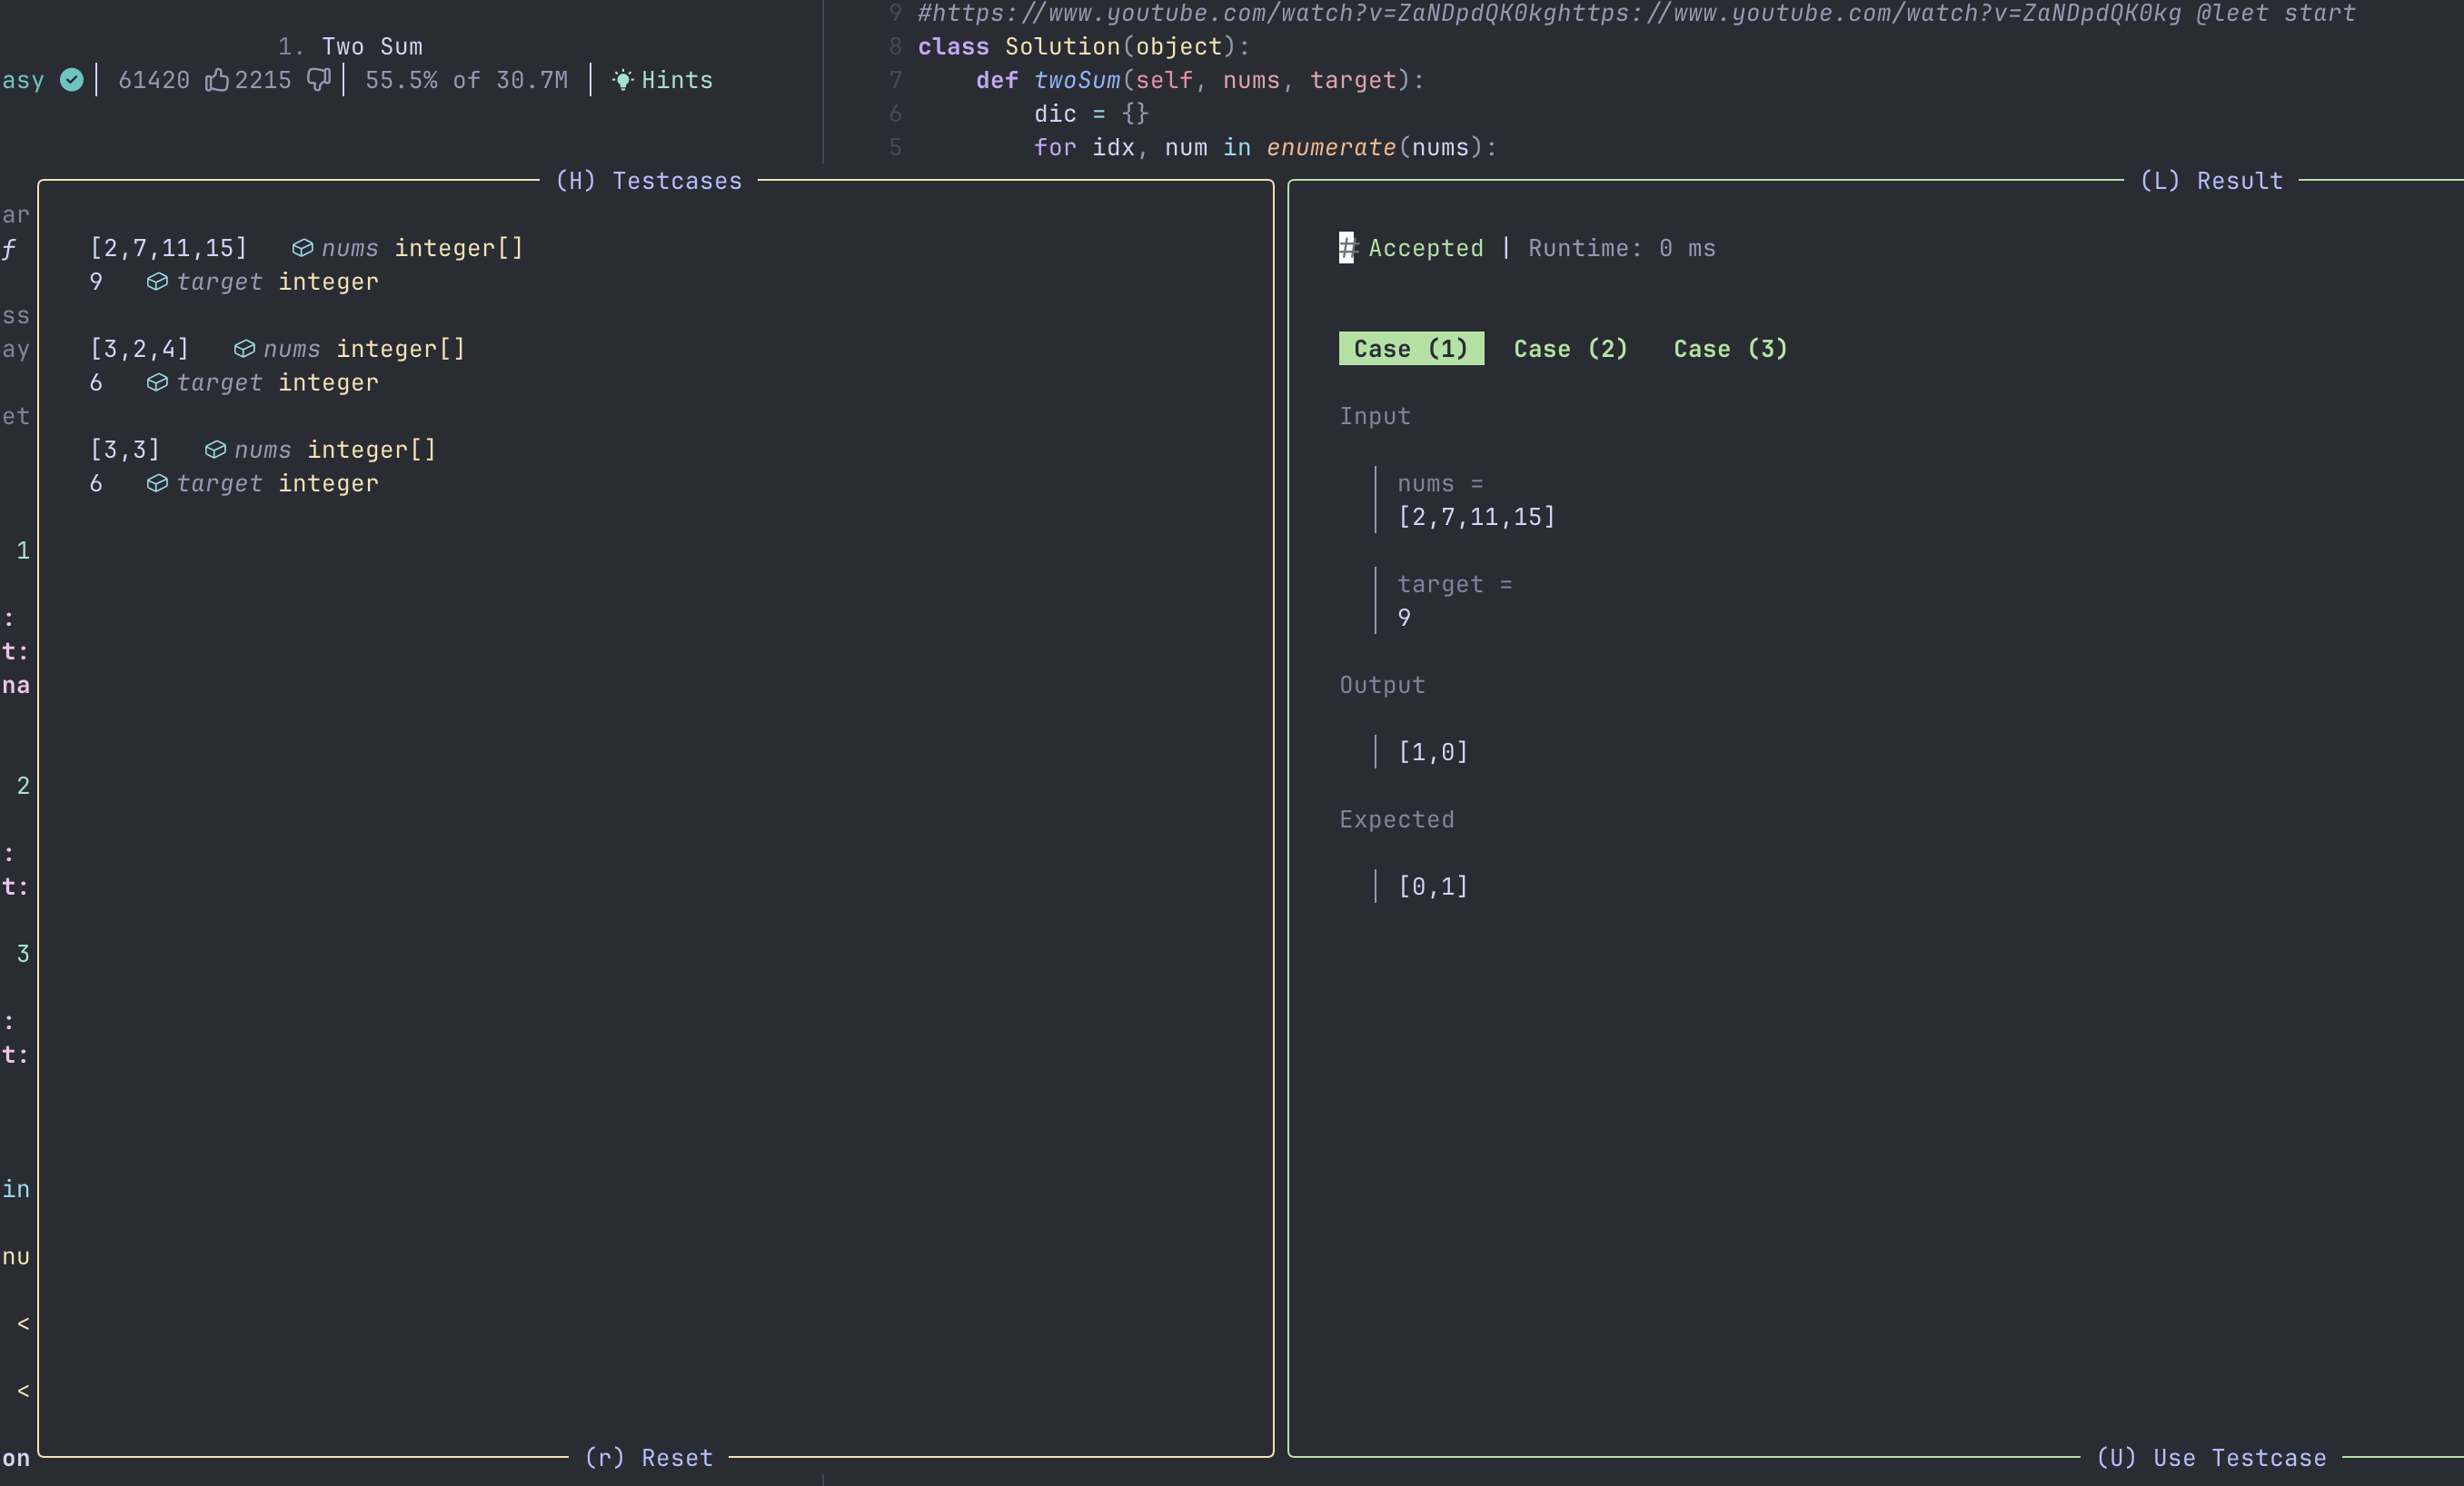Click the '1. Two Sum' problem title

(x=350, y=47)
